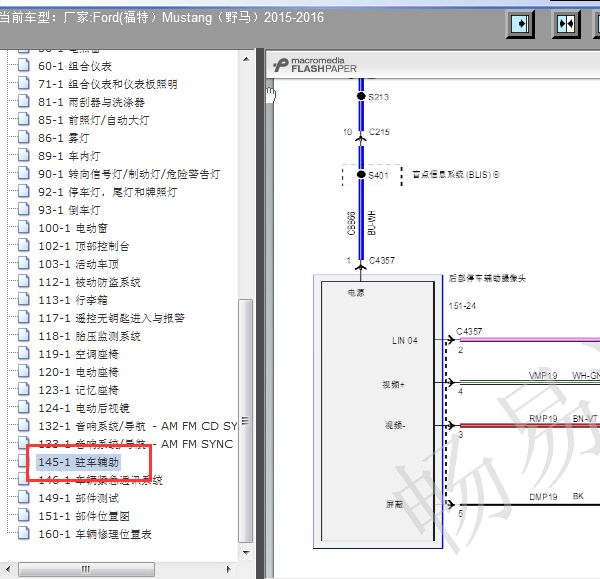Click the tree vertical scrollbar thumb
Screen dimensions: 600x579
click(x=245, y=421)
